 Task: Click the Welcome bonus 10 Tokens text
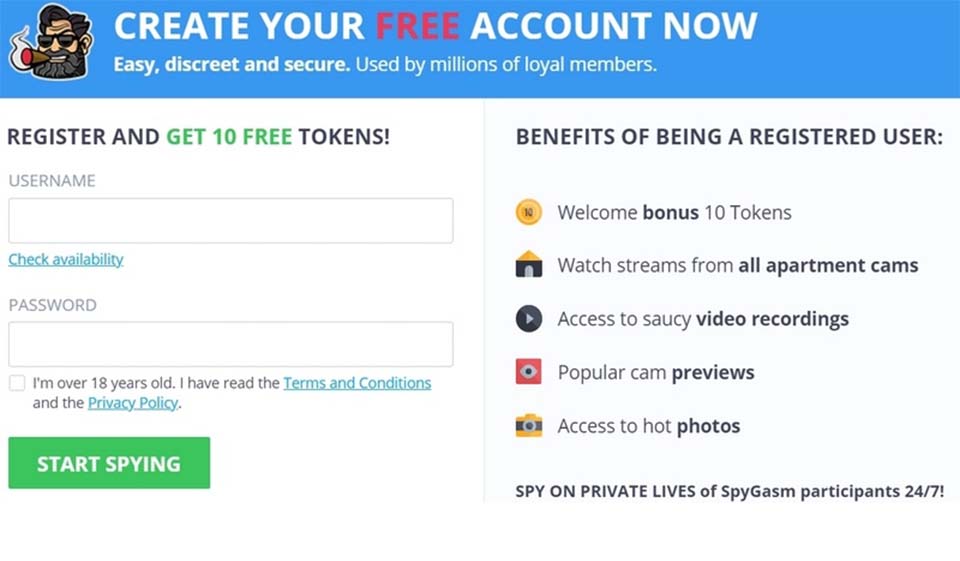pos(674,212)
